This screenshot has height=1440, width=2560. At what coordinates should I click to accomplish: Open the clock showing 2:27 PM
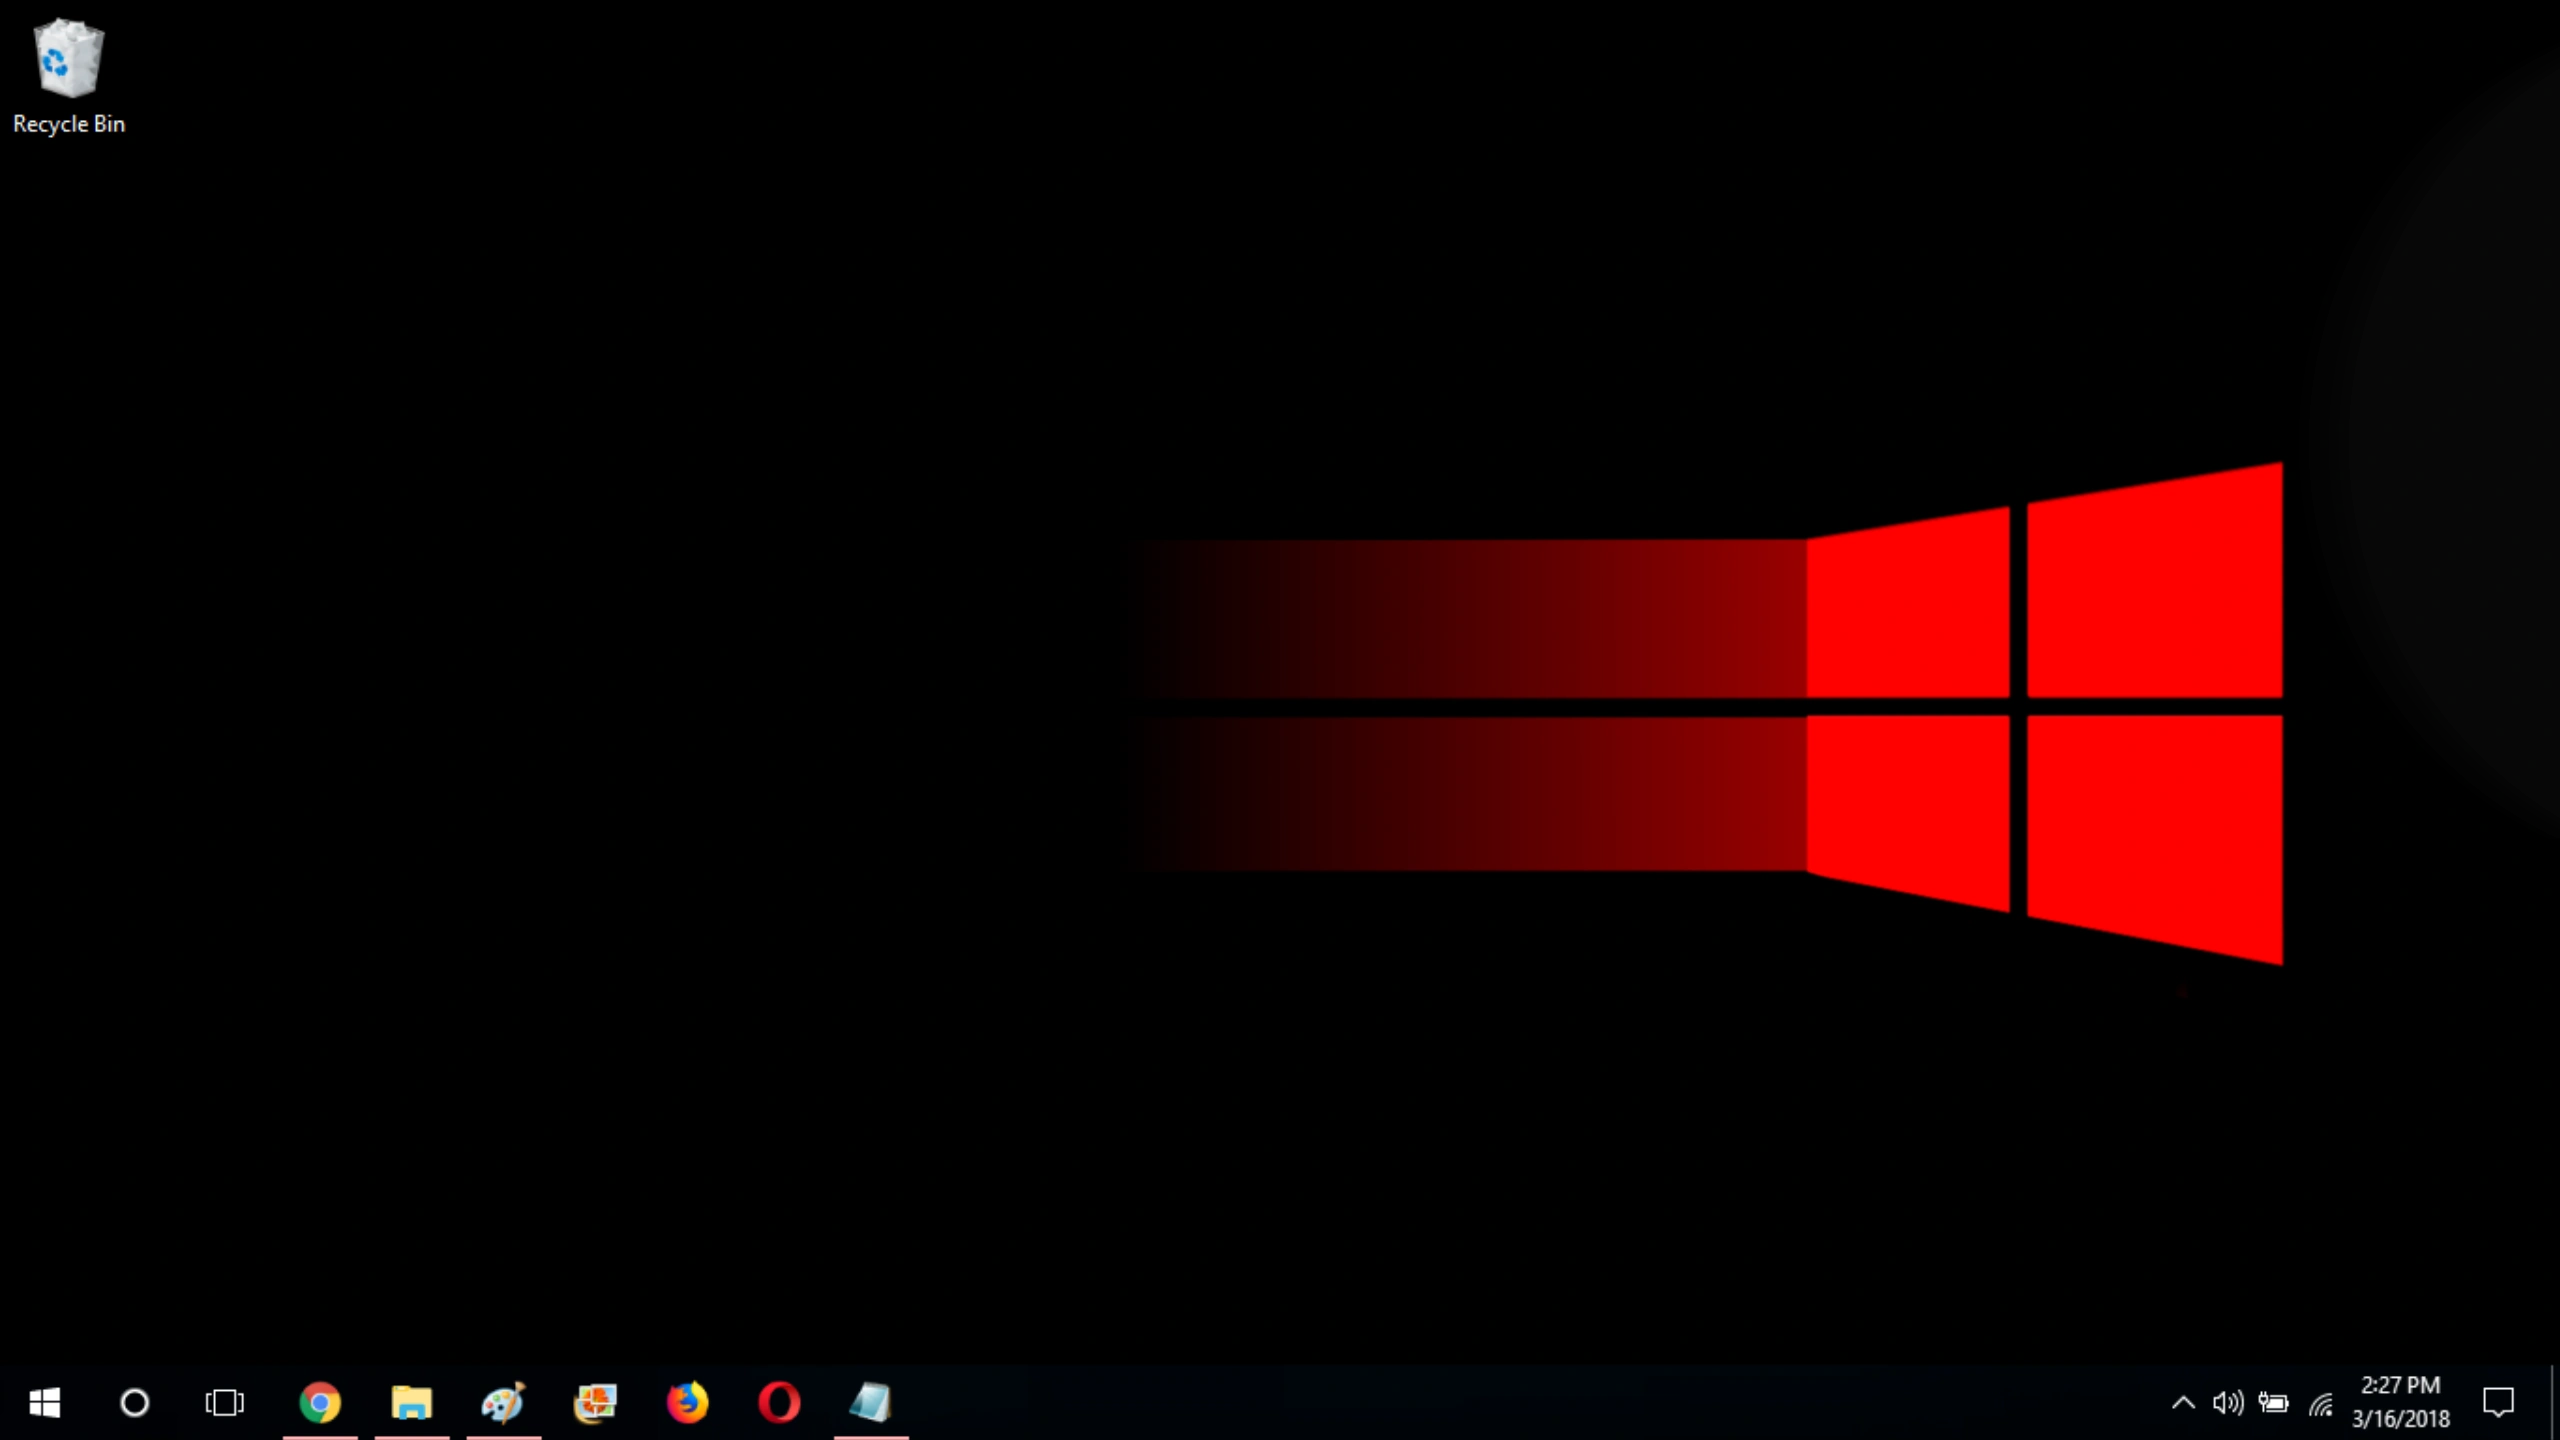pos(2401,1402)
